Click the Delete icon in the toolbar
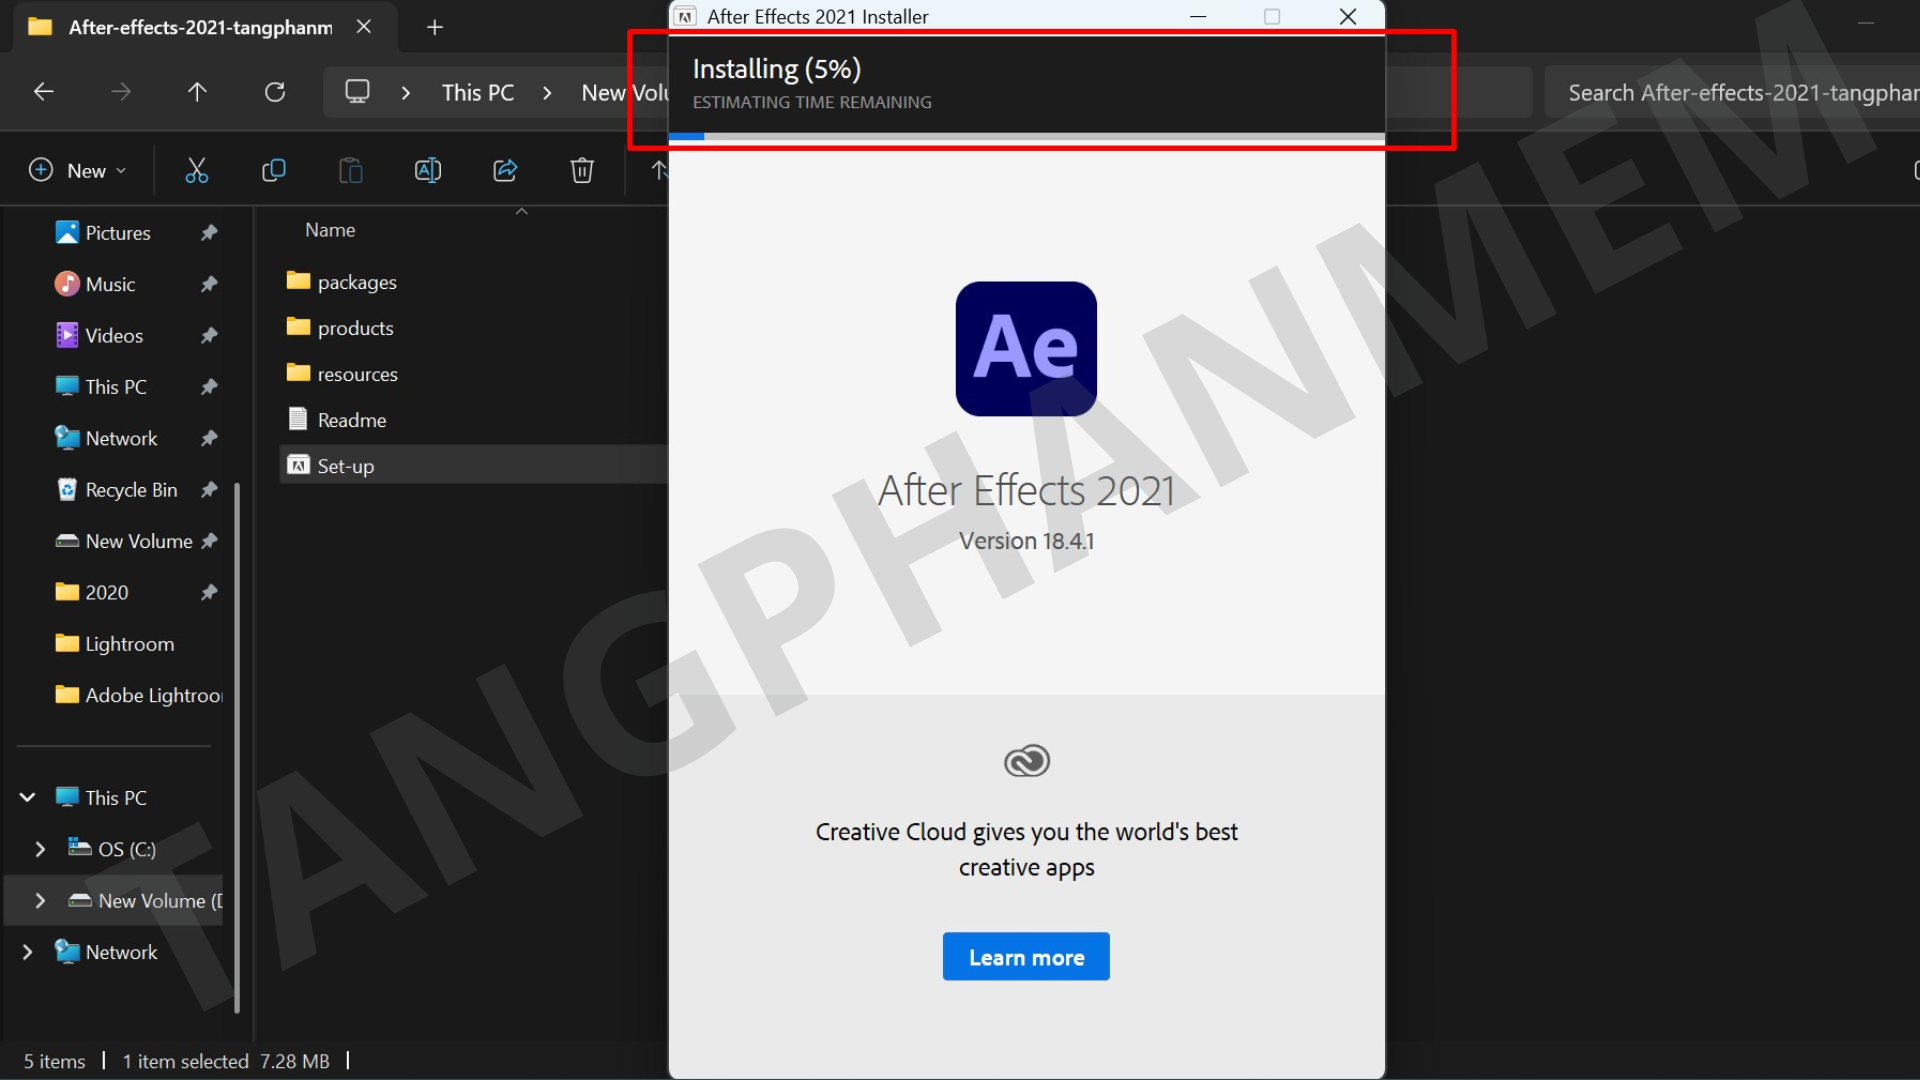Image resolution: width=1920 pixels, height=1080 pixels. (x=582, y=170)
